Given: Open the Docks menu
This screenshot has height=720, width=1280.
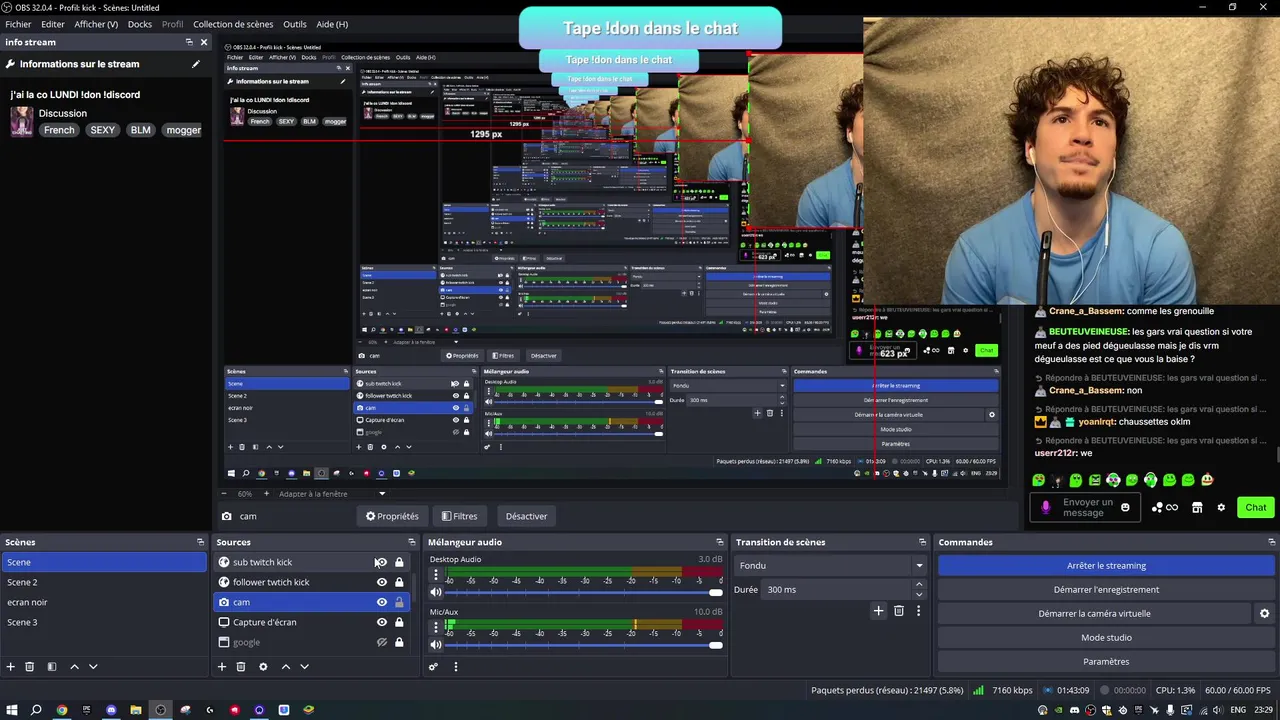Looking at the screenshot, I should [x=140, y=24].
